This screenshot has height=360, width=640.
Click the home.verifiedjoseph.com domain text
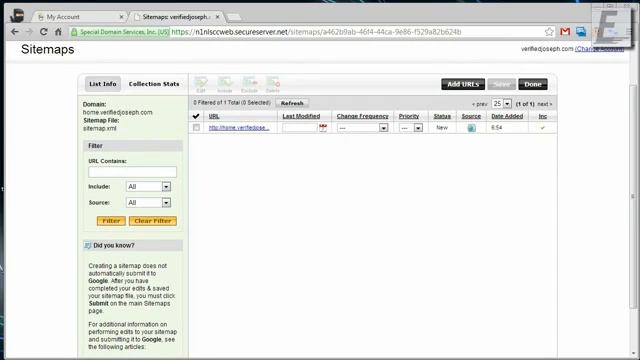click(118, 112)
